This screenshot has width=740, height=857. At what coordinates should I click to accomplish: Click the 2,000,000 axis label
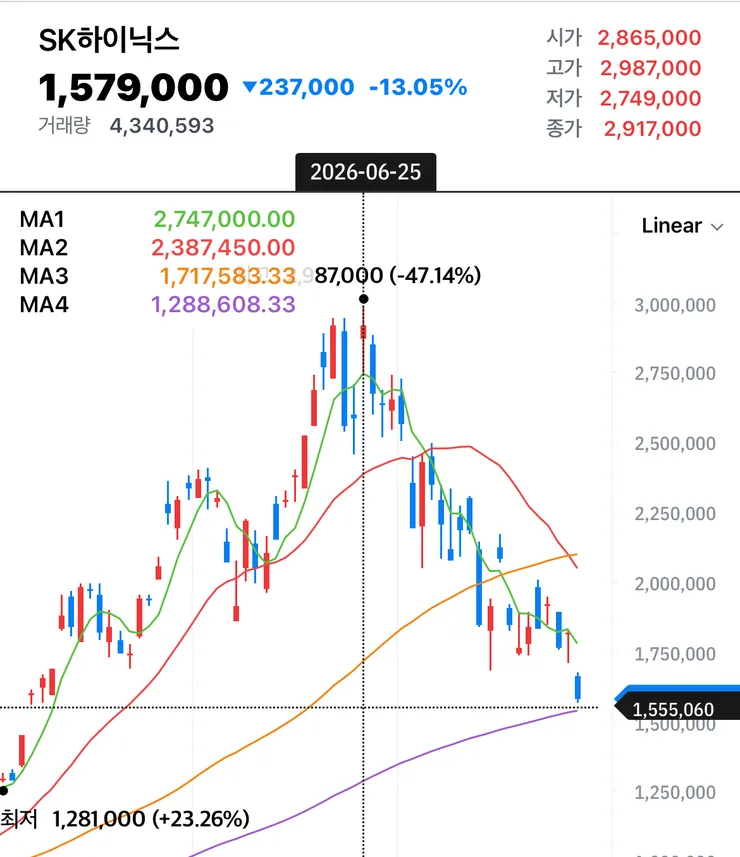pos(675,584)
